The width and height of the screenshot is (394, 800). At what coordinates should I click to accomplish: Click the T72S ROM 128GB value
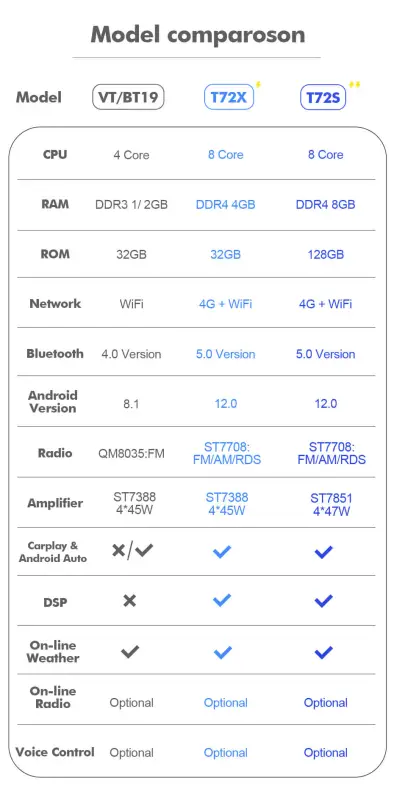point(326,254)
